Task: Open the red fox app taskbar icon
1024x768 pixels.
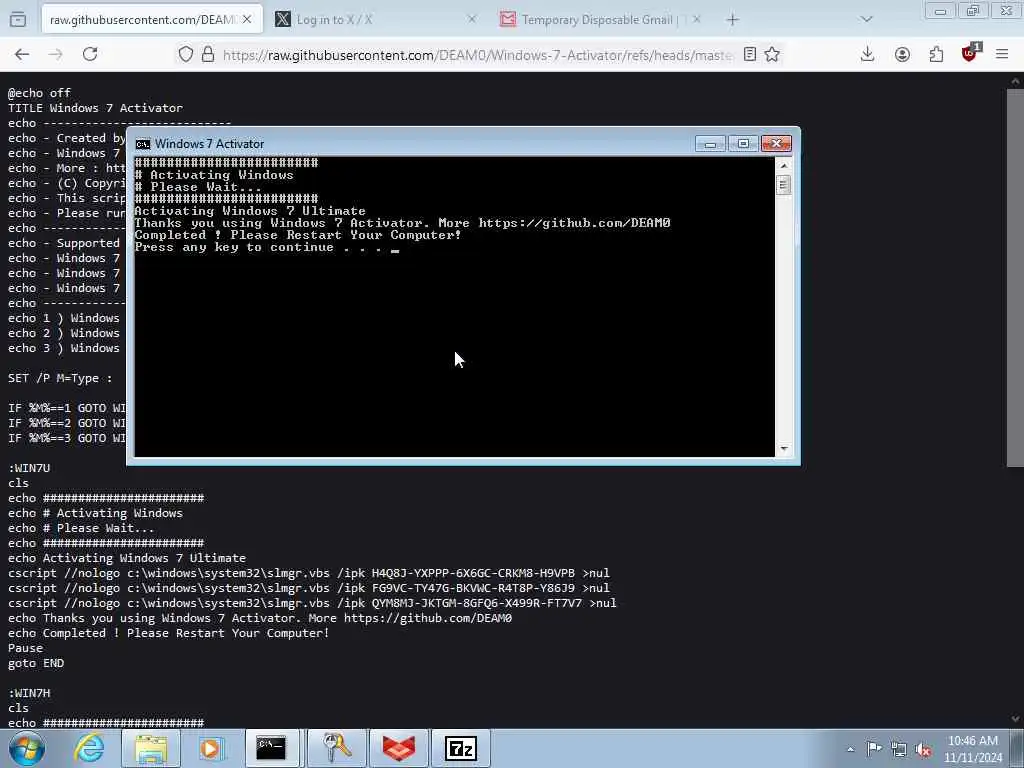Action: [398, 748]
